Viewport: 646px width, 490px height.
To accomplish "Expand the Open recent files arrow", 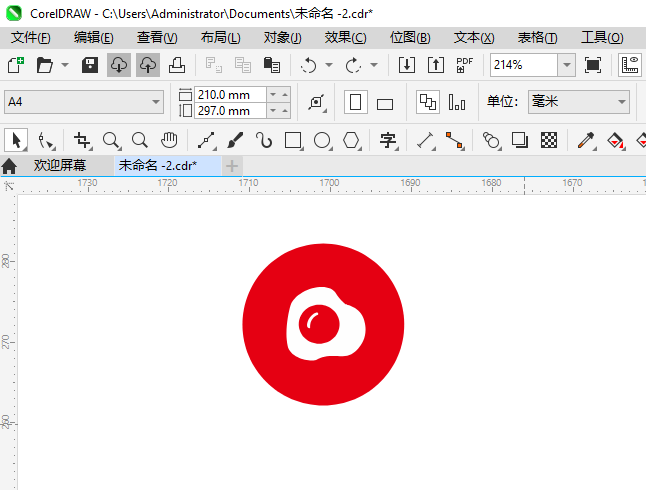I will [x=65, y=65].
